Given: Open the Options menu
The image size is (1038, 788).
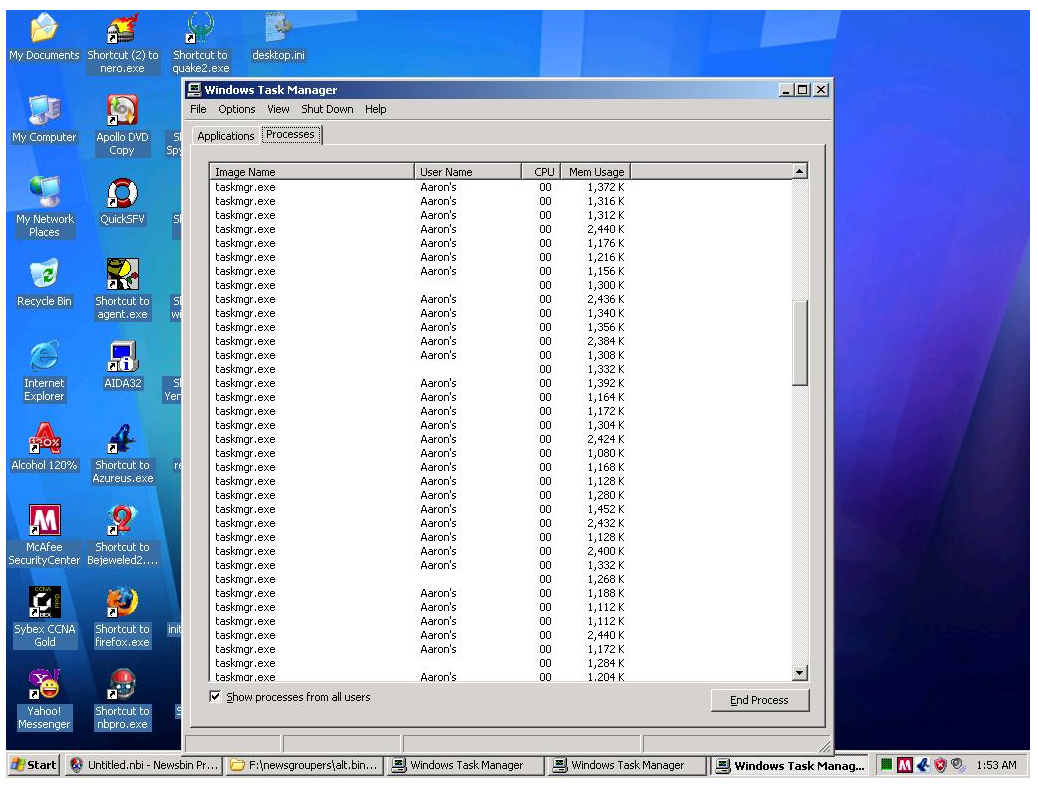Looking at the screenshot, I should point(236,109).
